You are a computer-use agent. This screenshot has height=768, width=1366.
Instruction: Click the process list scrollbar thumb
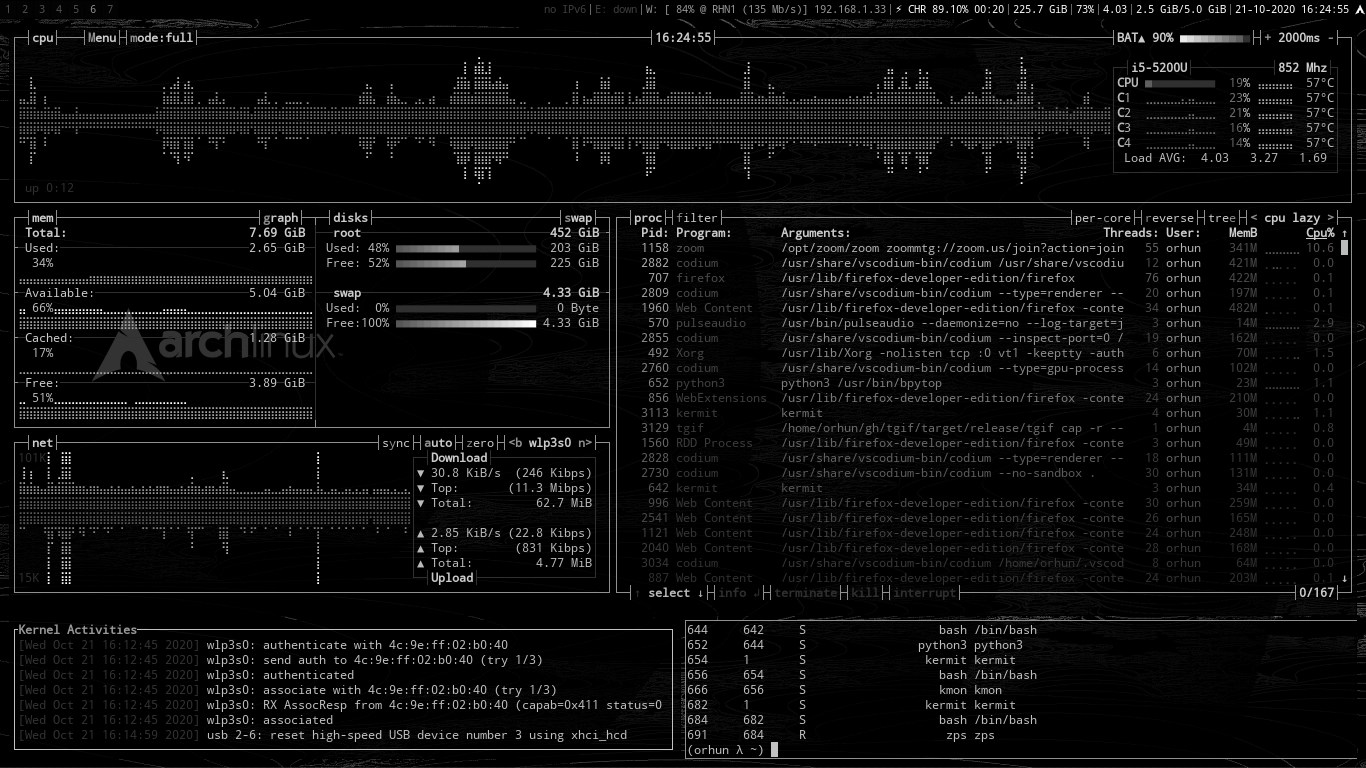click(1344, 248)
